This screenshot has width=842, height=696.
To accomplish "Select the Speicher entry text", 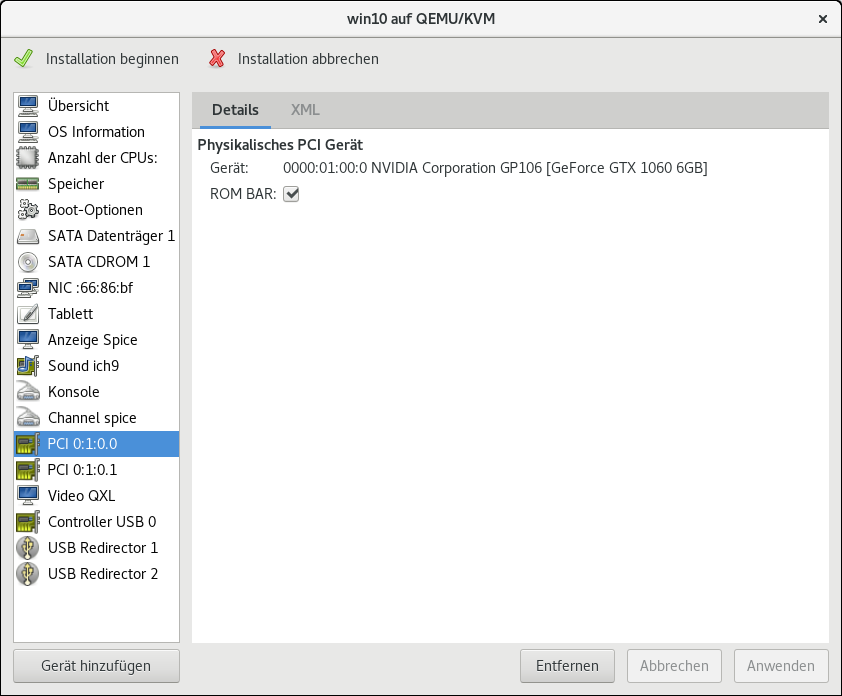I will pos(76,184).
